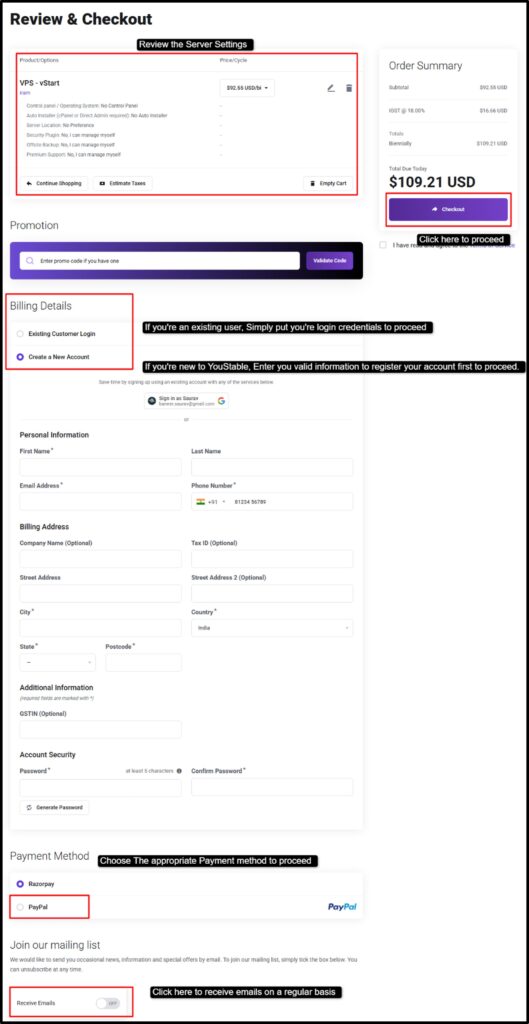Click the trash icon to remove VPS - vStart

pos(349,88)
